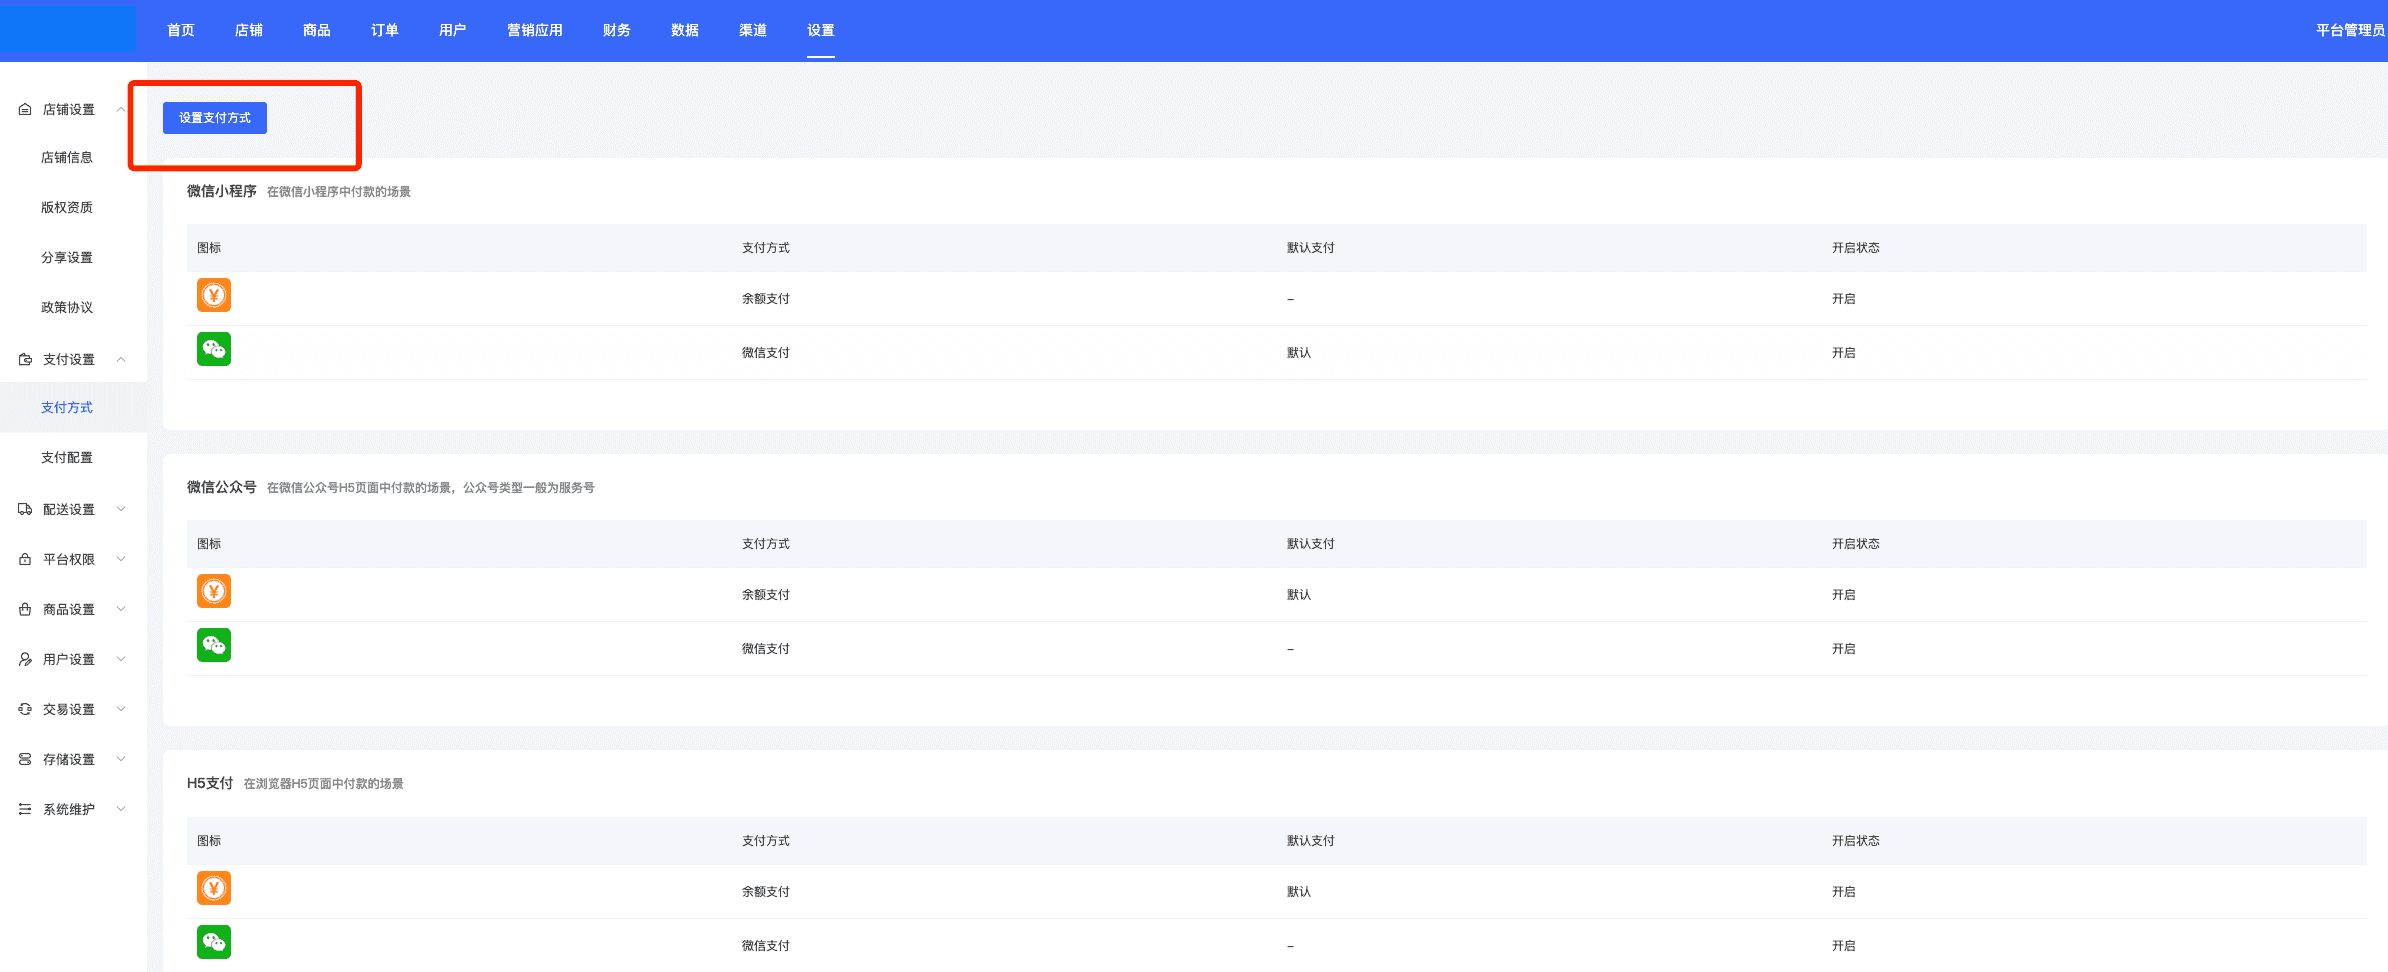Expand the 配送设置 group chevron

pyautogui.click(x=121, y=509)
